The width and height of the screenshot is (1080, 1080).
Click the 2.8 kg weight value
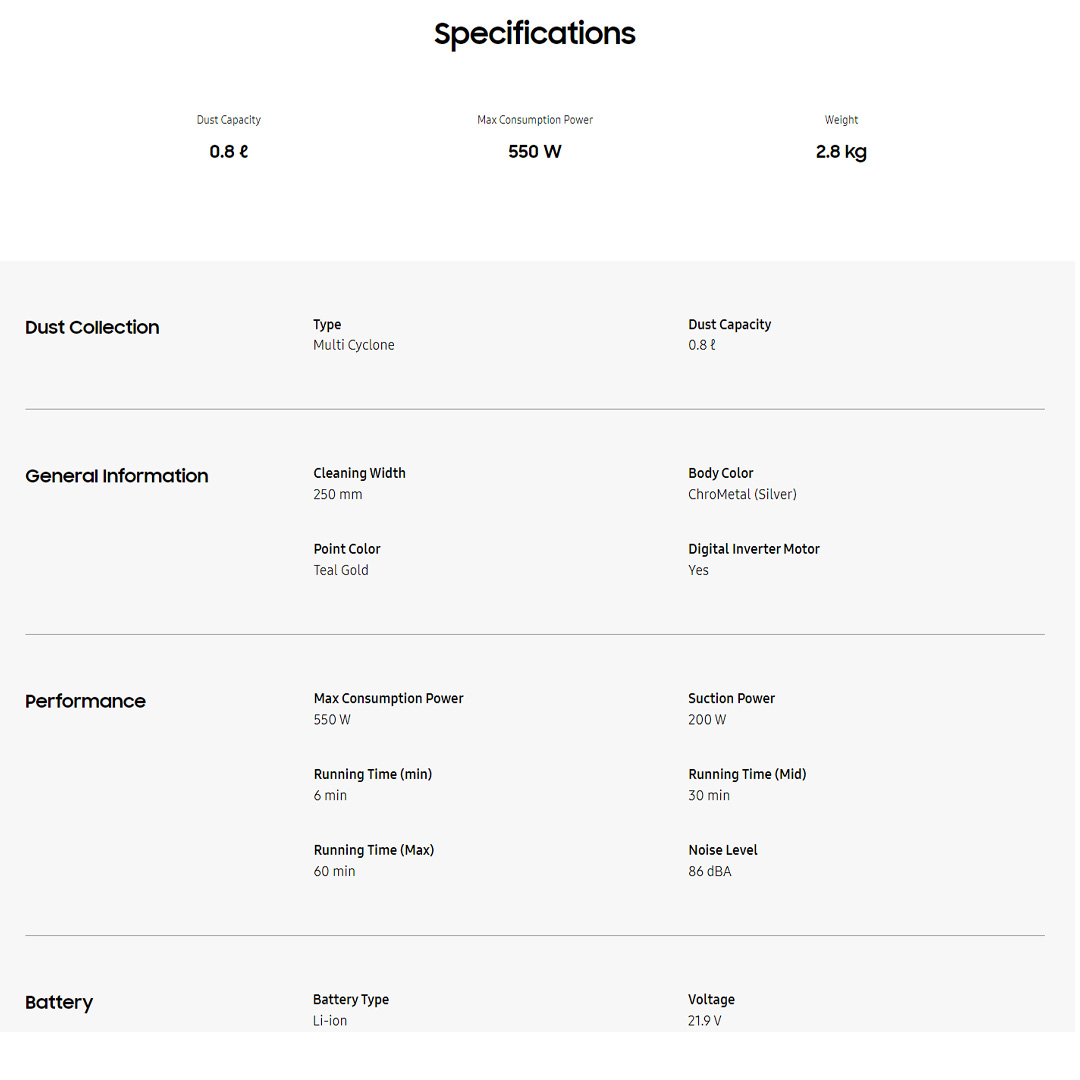click(841, 152)
